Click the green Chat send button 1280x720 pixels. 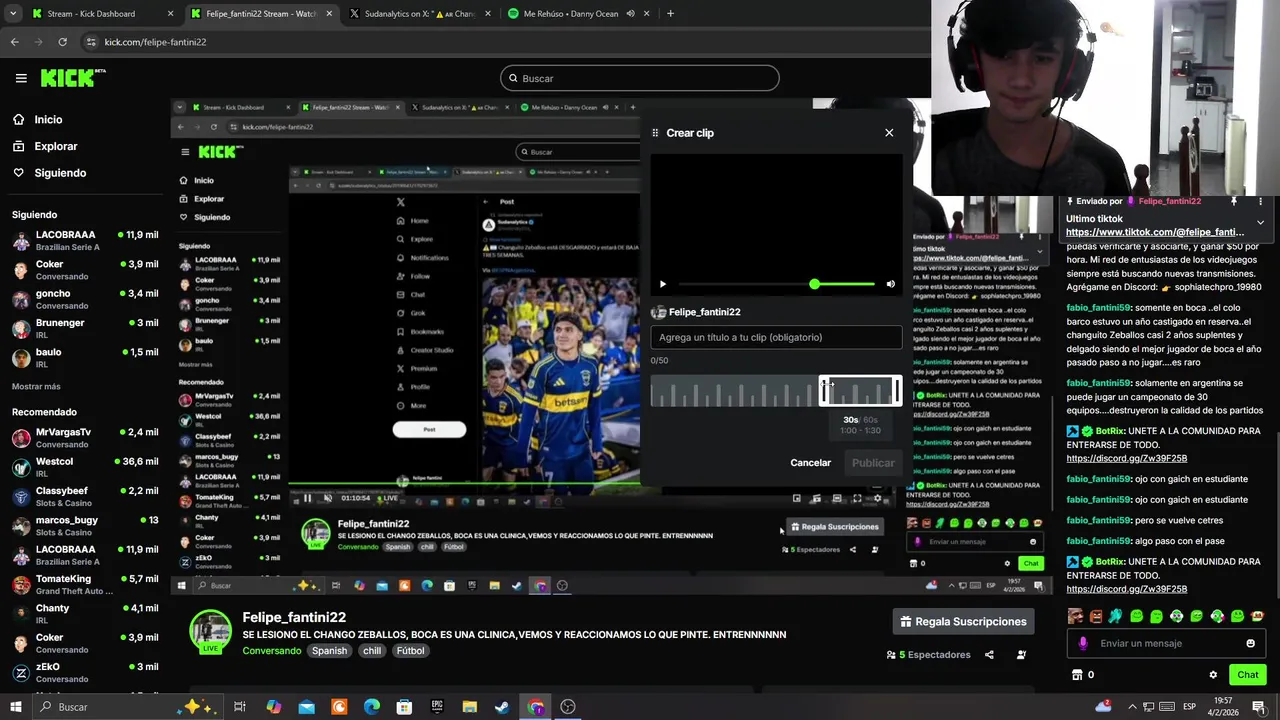pos(1247,675)
